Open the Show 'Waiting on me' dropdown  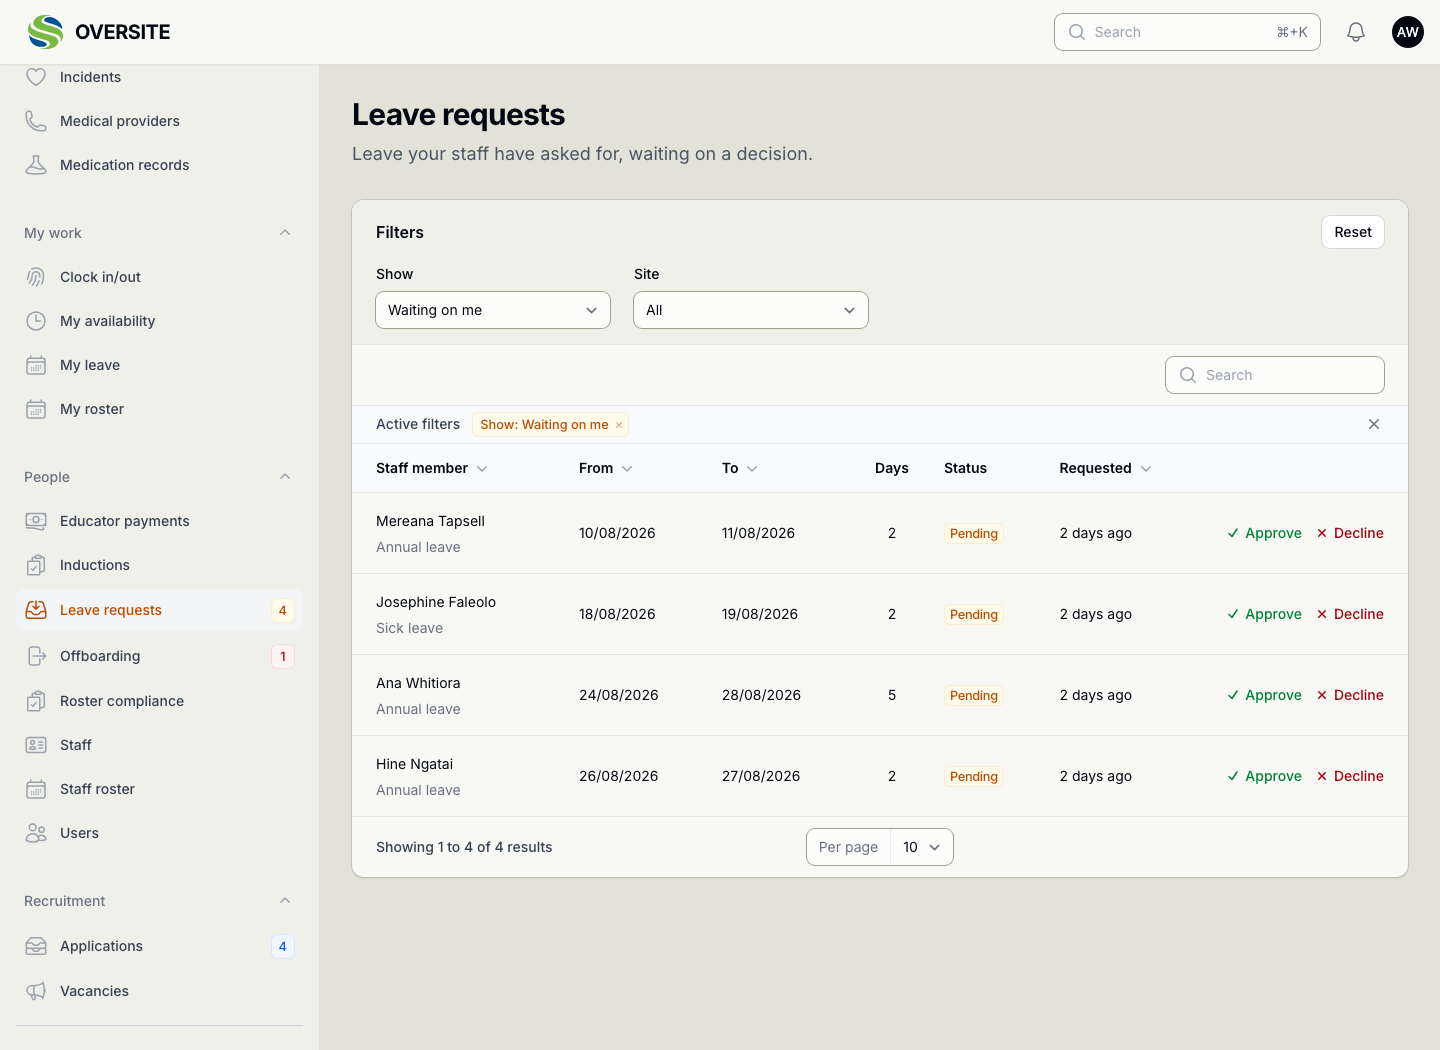493,310
